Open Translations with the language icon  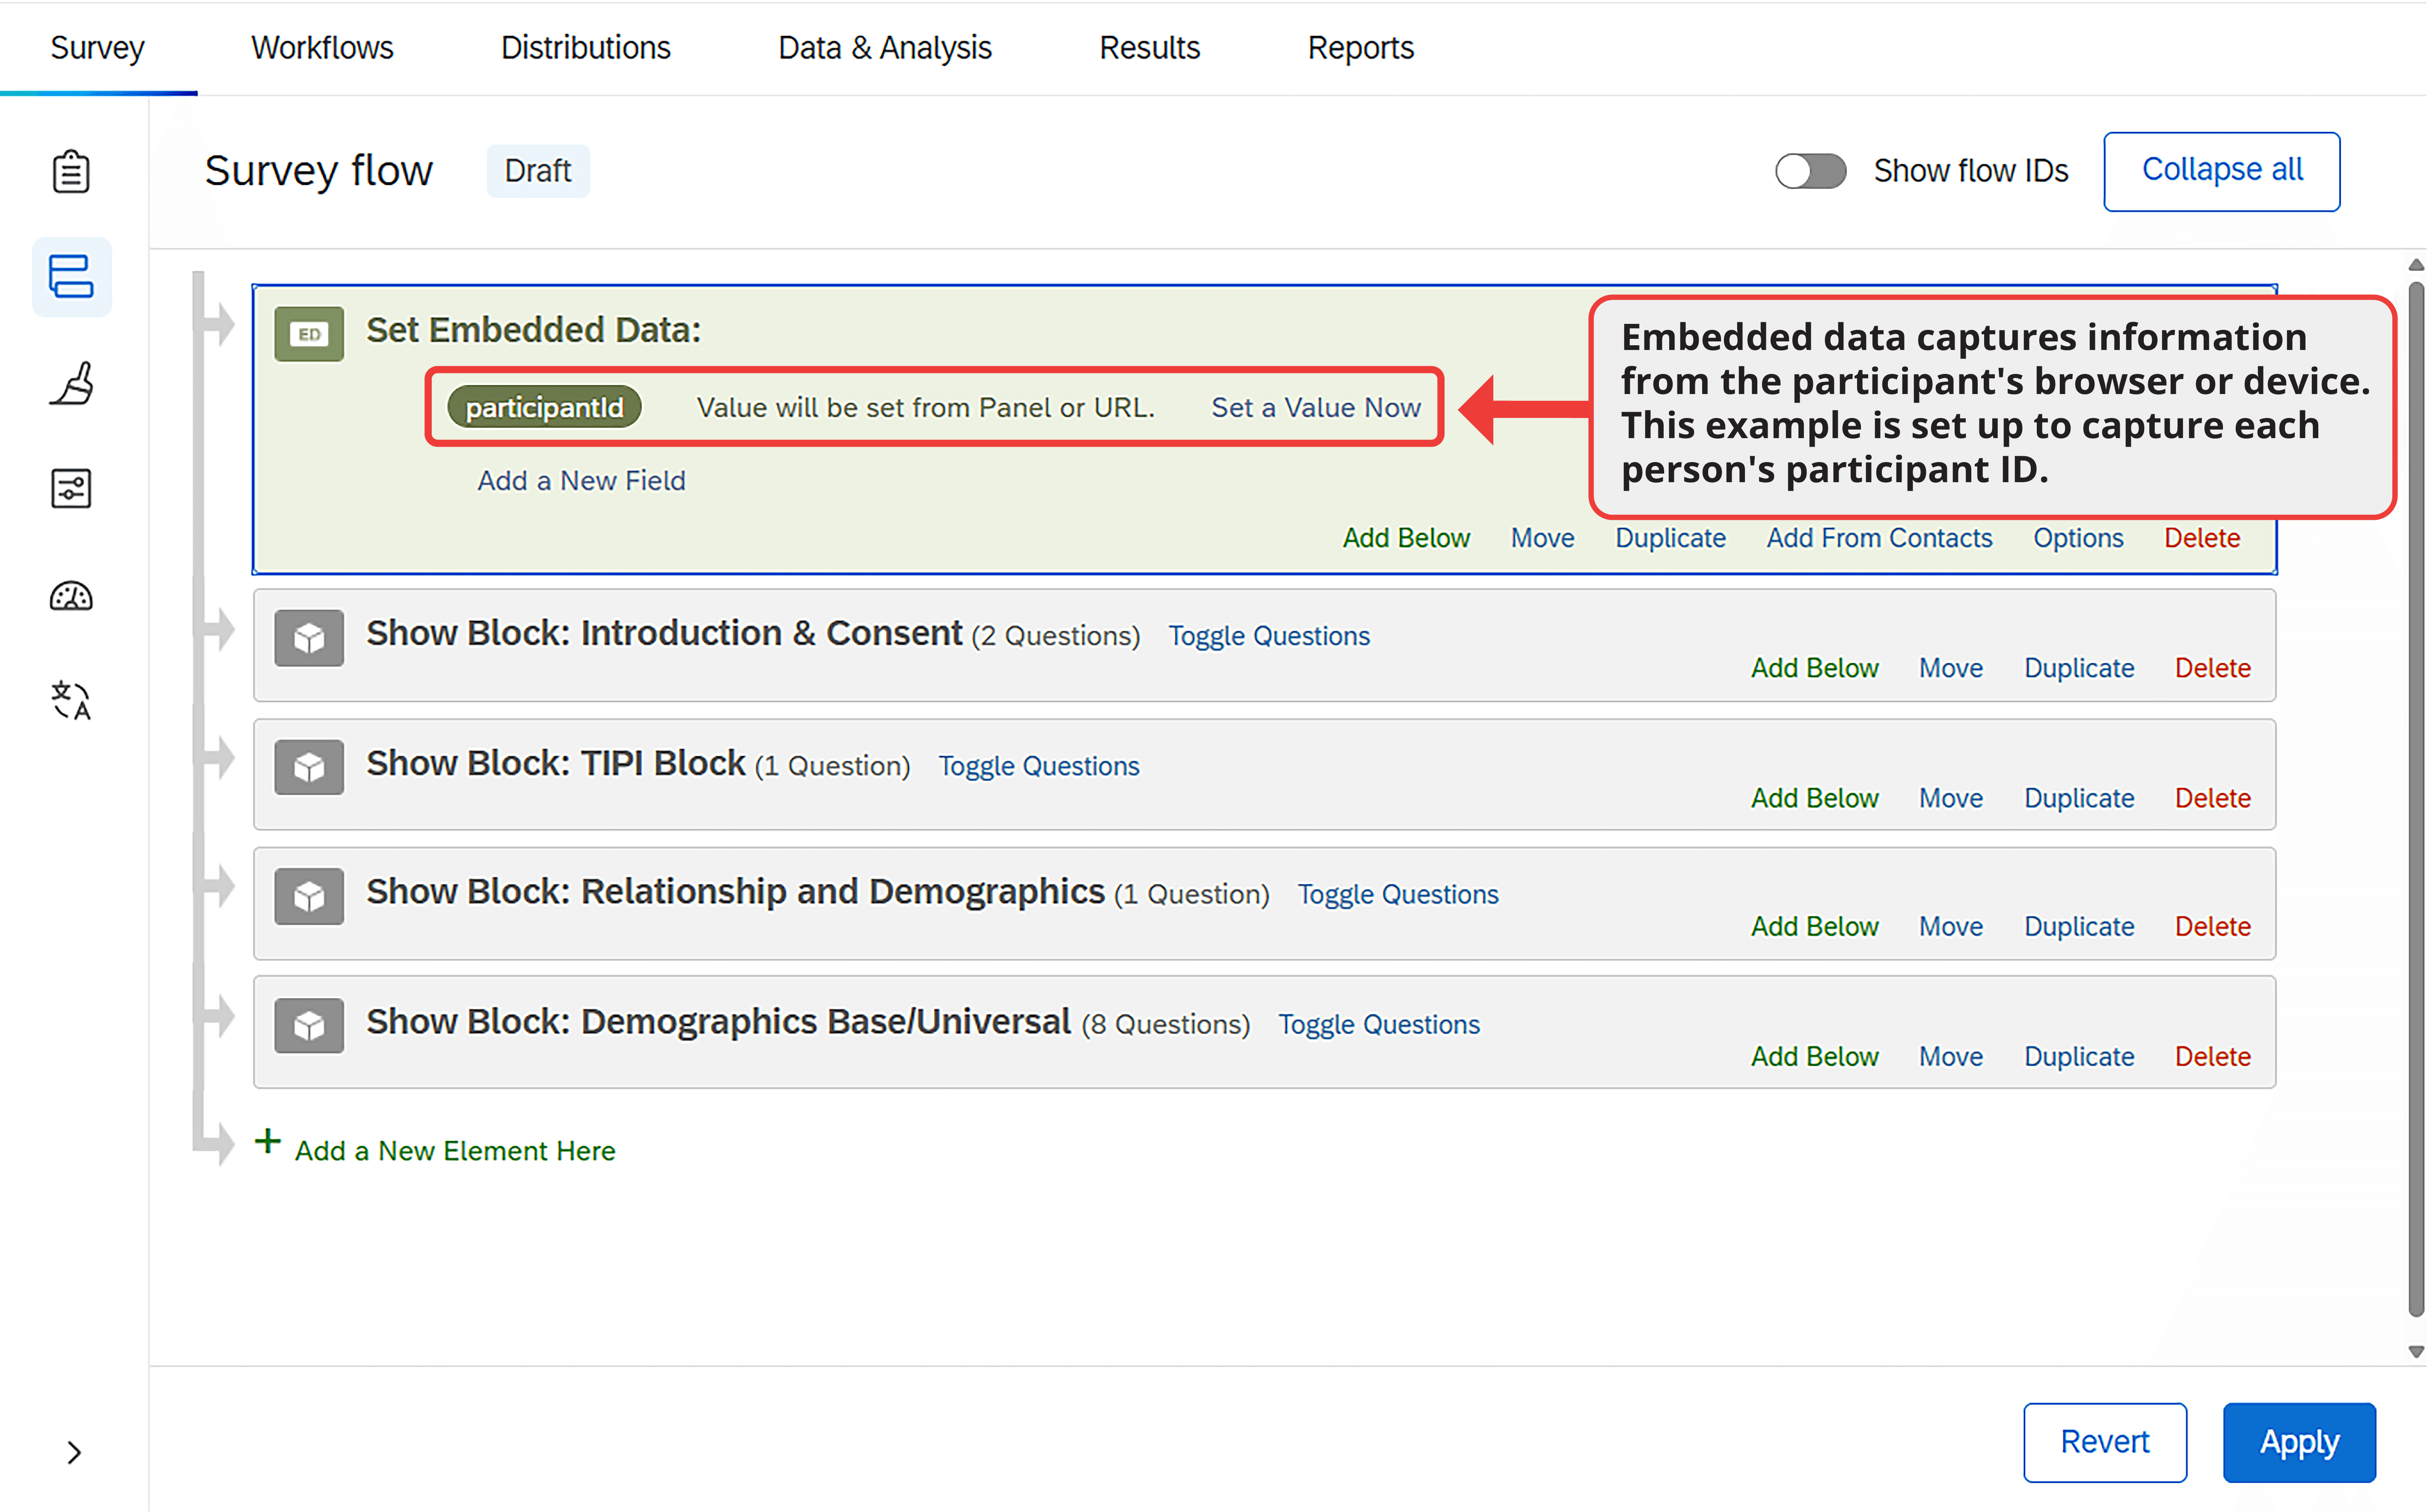(71, 700)
